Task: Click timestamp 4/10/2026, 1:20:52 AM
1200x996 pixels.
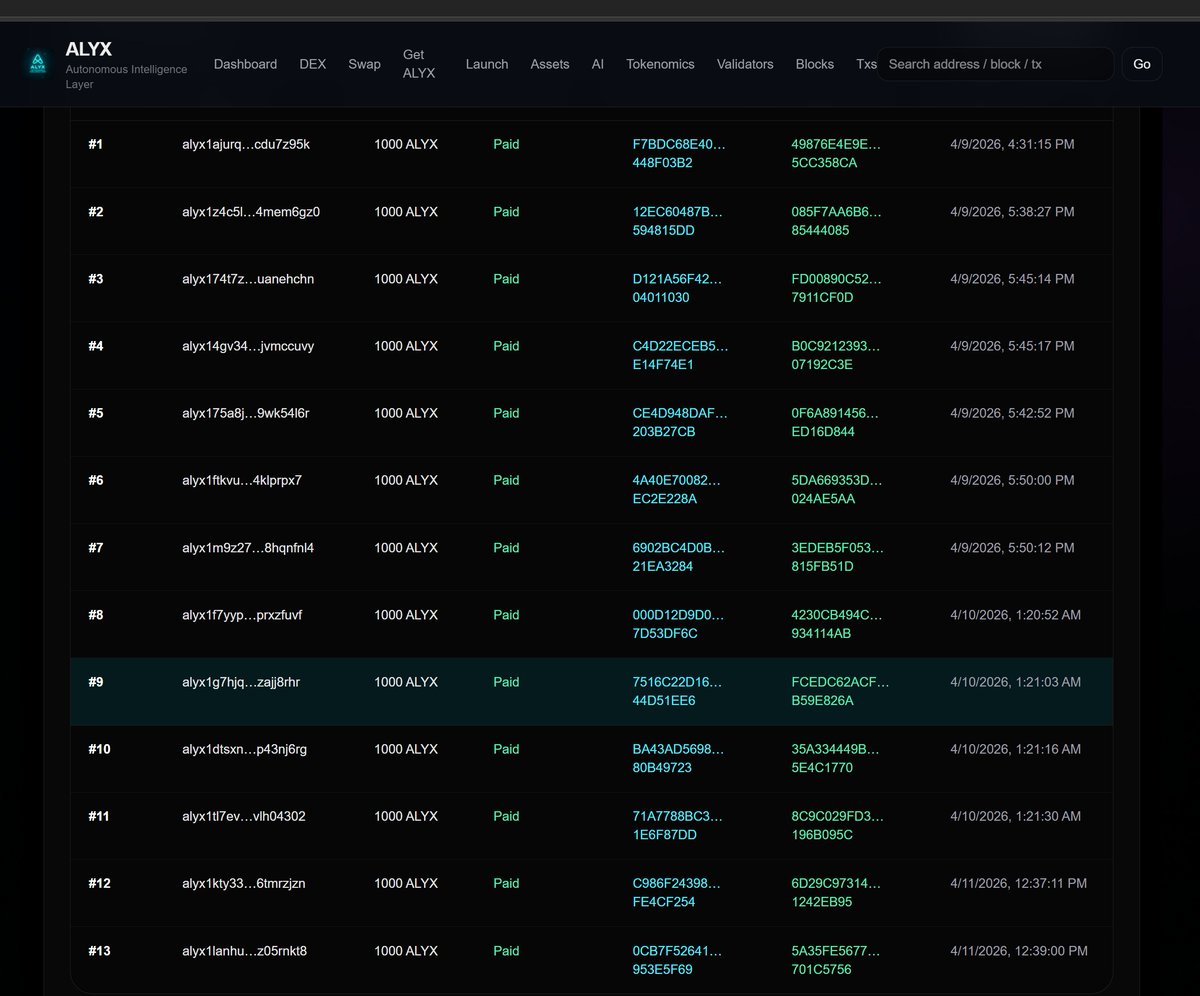Action: 1015,615
